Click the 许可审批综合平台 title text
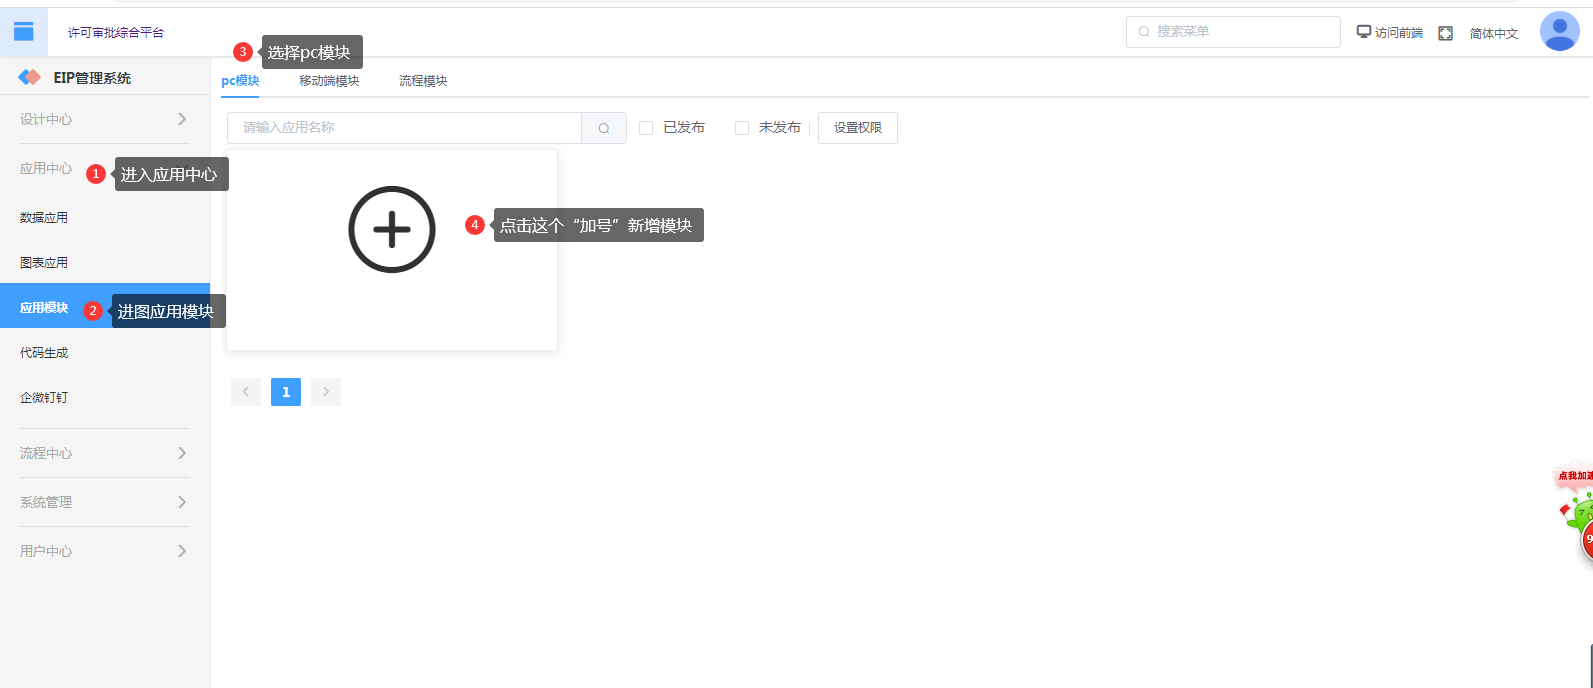 click(x=116, y=33)
